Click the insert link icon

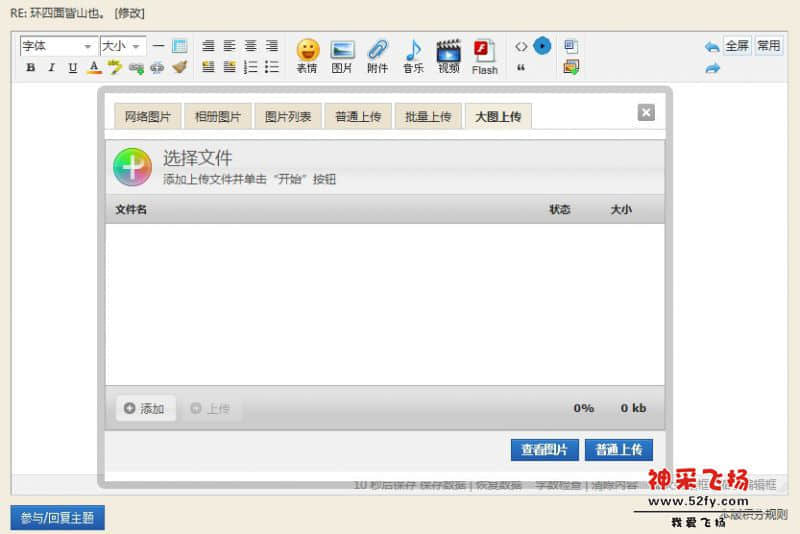[136, 67]
